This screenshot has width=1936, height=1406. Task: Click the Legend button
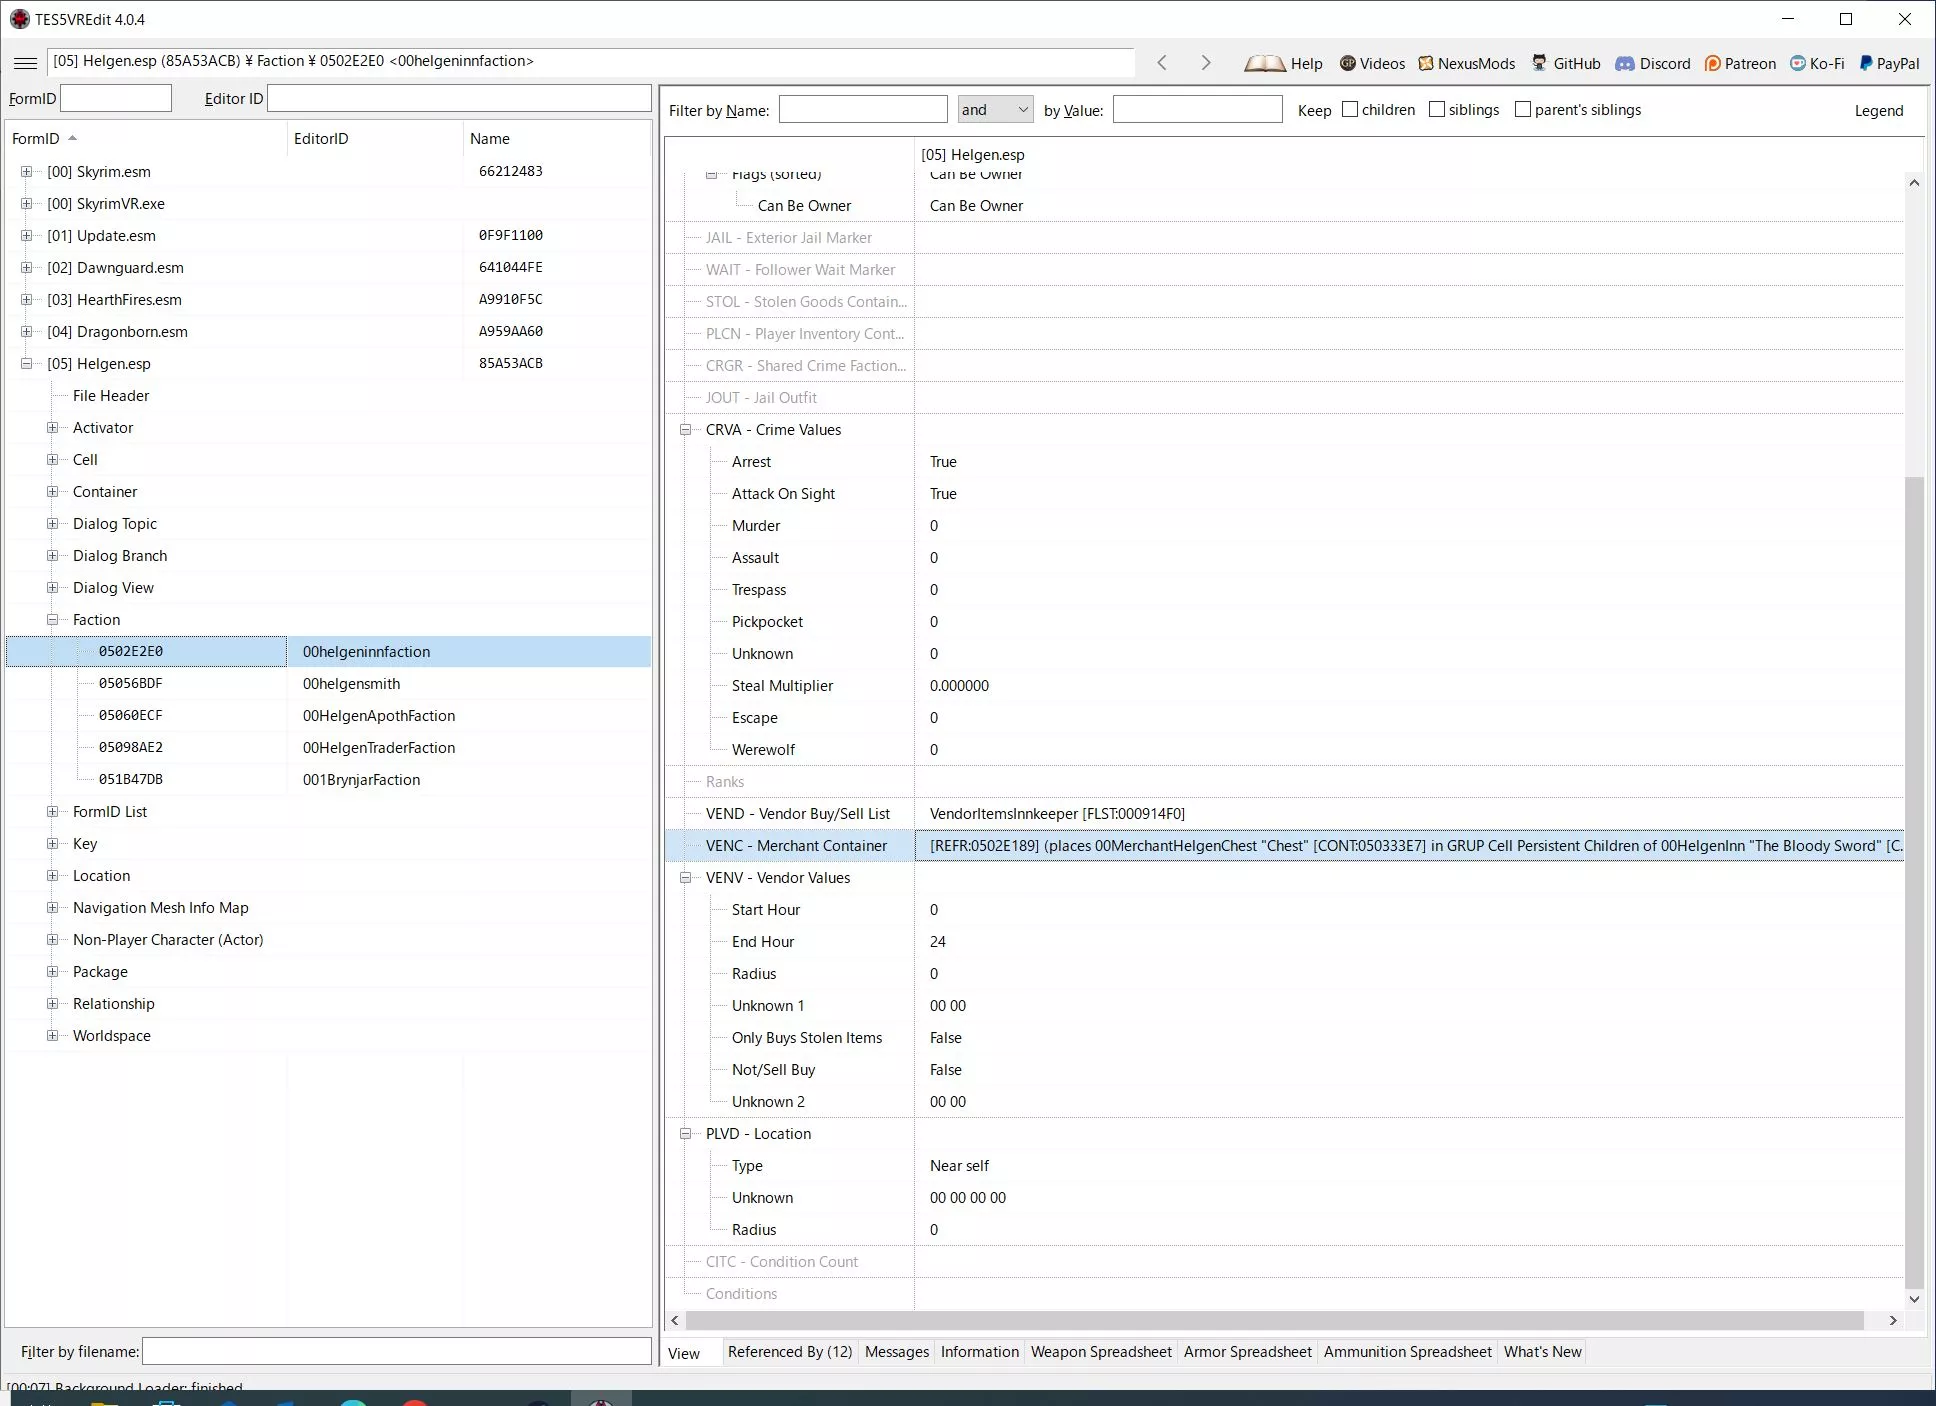1879,110
